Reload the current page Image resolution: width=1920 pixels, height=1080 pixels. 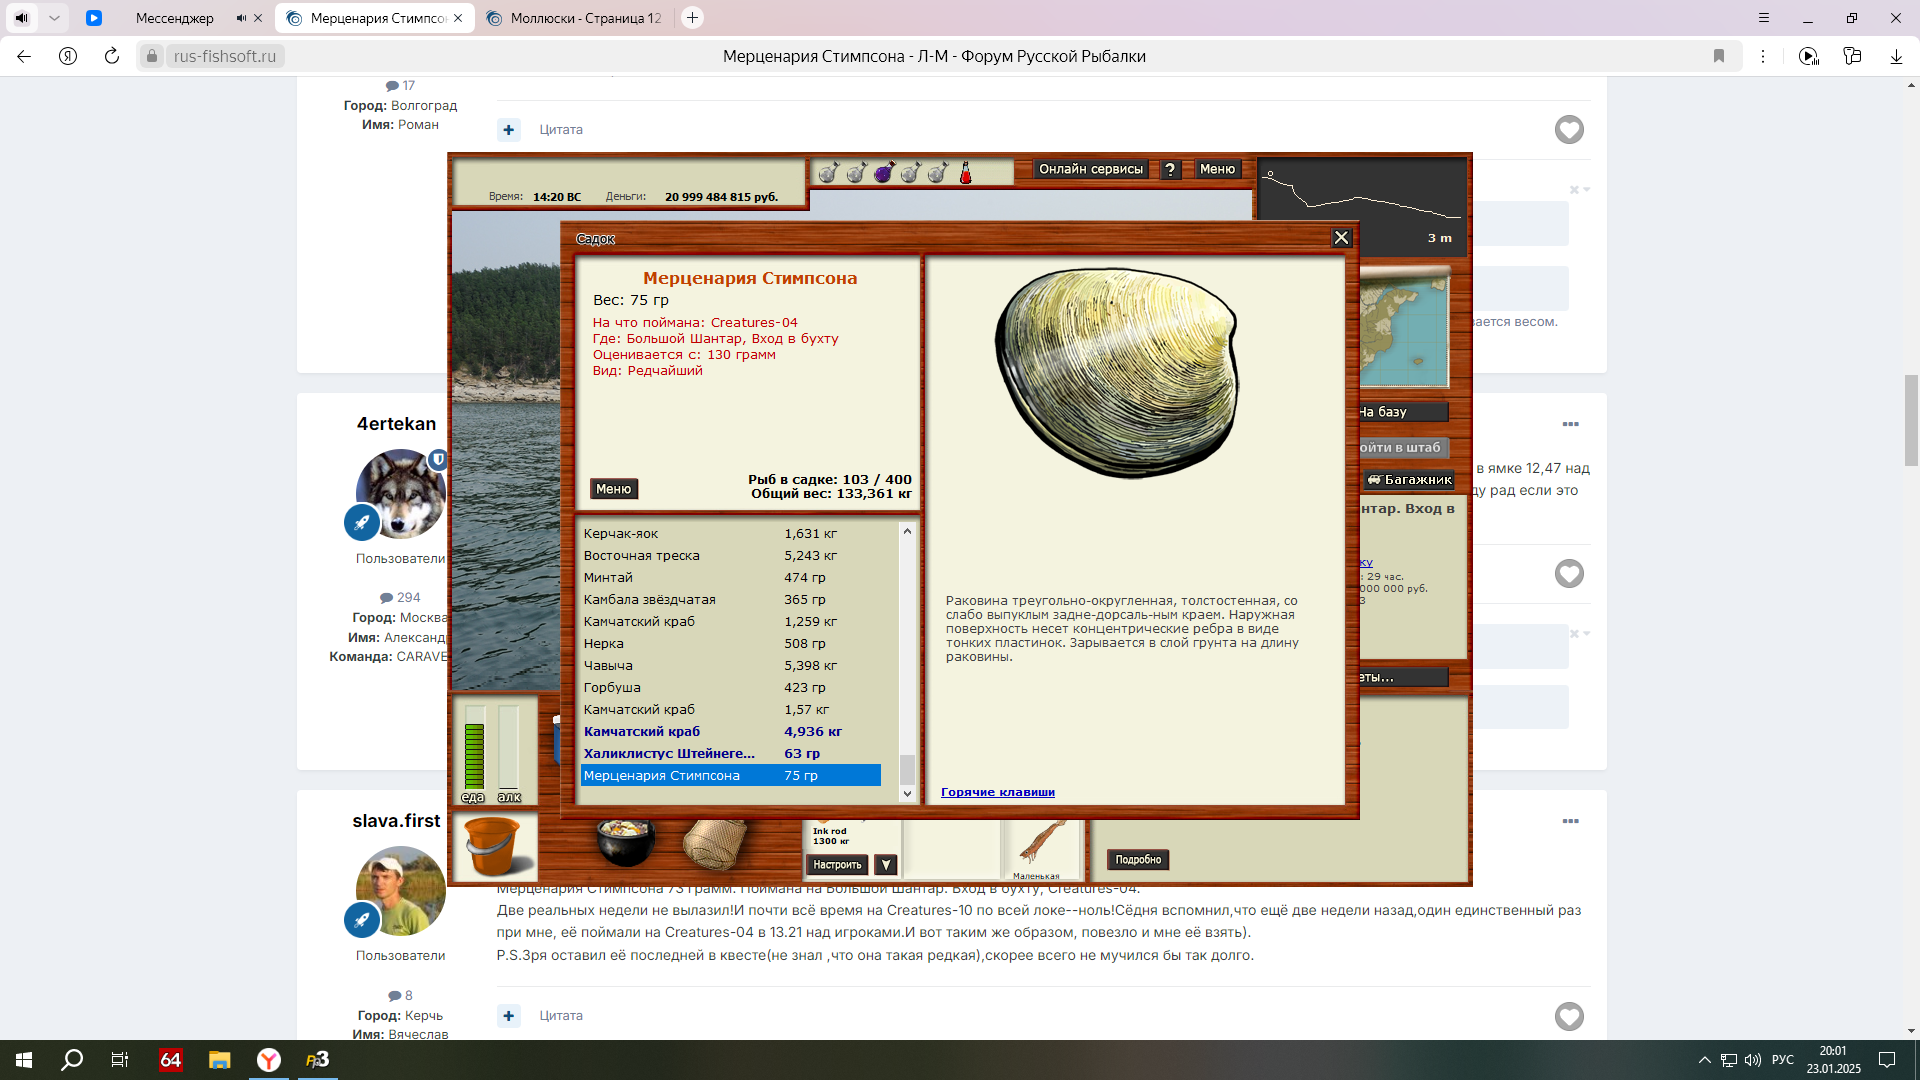(112, 56)
